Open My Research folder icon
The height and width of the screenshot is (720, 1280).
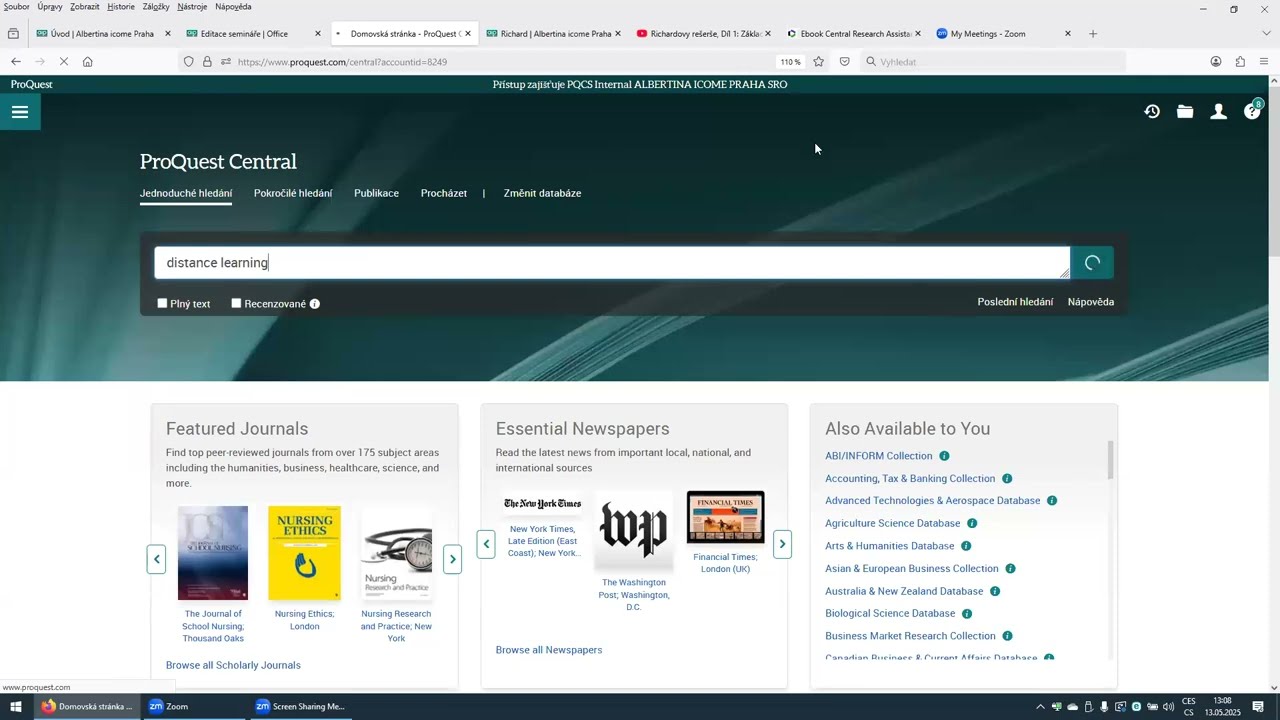(x=1185, y=112)
